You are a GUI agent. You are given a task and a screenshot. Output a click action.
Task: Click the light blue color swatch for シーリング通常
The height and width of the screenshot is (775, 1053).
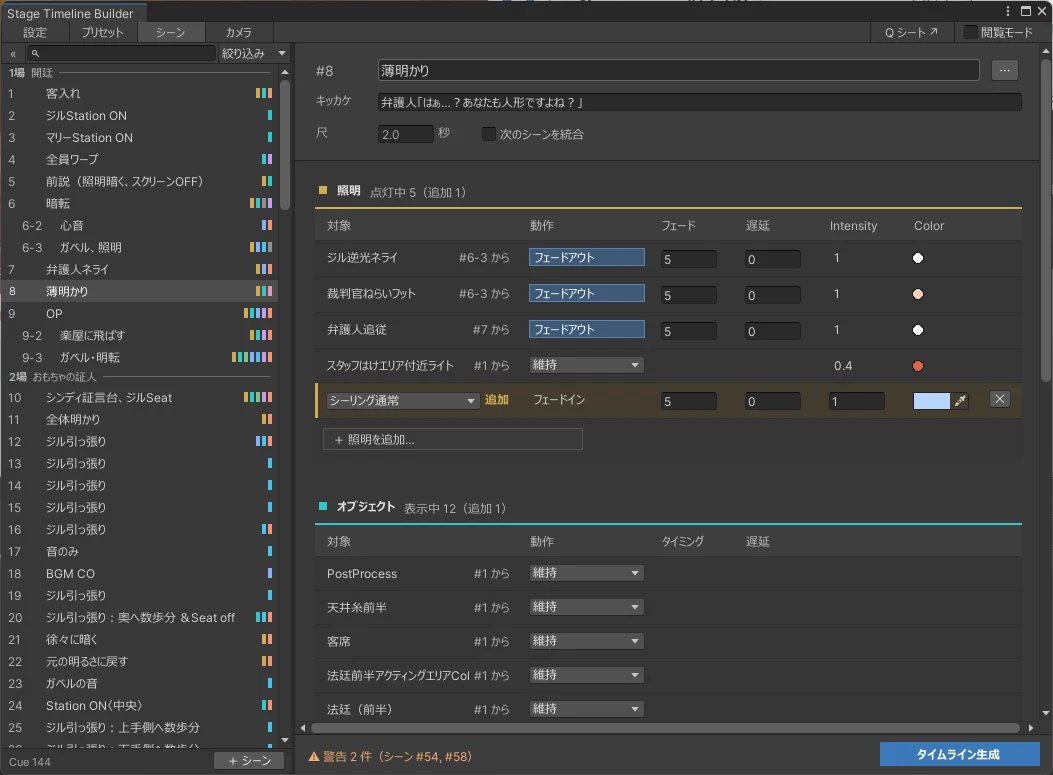(x=931, y=401)
